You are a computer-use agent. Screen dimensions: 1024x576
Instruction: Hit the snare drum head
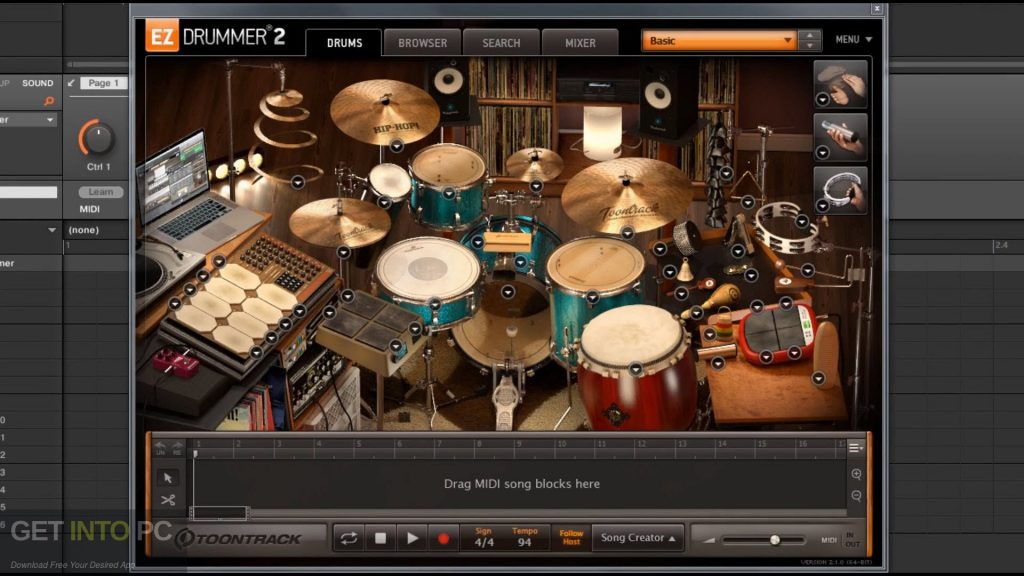point(428,269)
